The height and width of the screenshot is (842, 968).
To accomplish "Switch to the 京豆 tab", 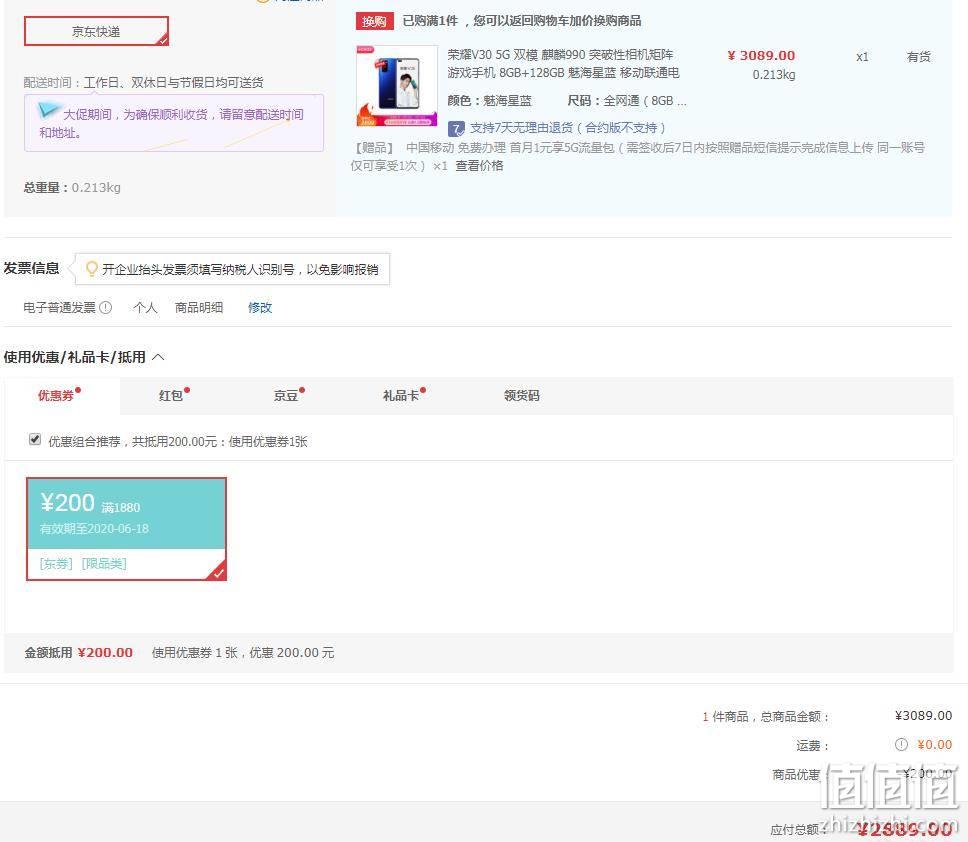I will 286,396.
